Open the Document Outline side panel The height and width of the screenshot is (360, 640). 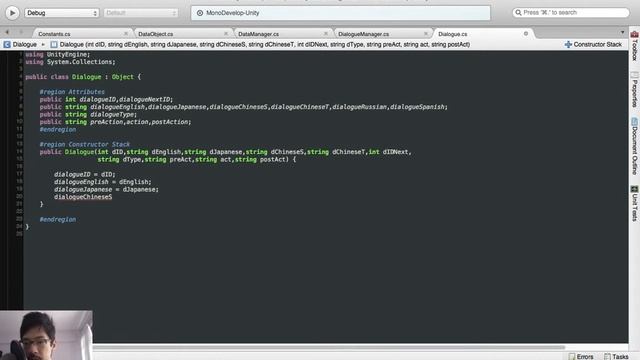[634, 146]
